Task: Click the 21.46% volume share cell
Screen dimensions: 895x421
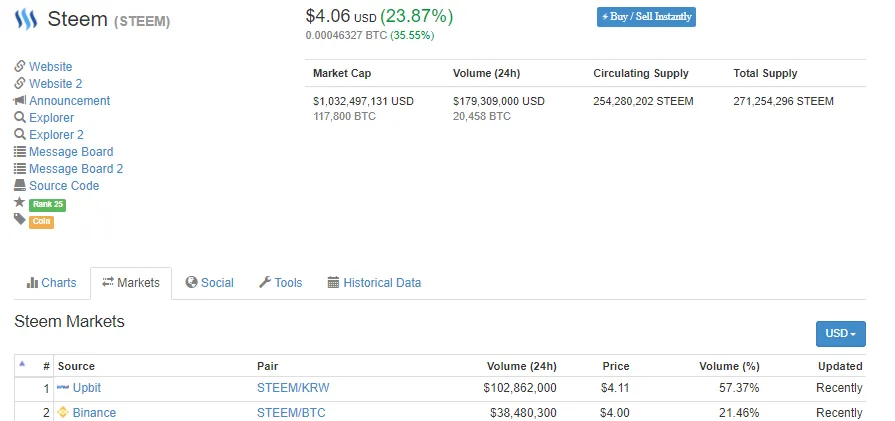Action: pyautogui.click(x=739, y=412)
